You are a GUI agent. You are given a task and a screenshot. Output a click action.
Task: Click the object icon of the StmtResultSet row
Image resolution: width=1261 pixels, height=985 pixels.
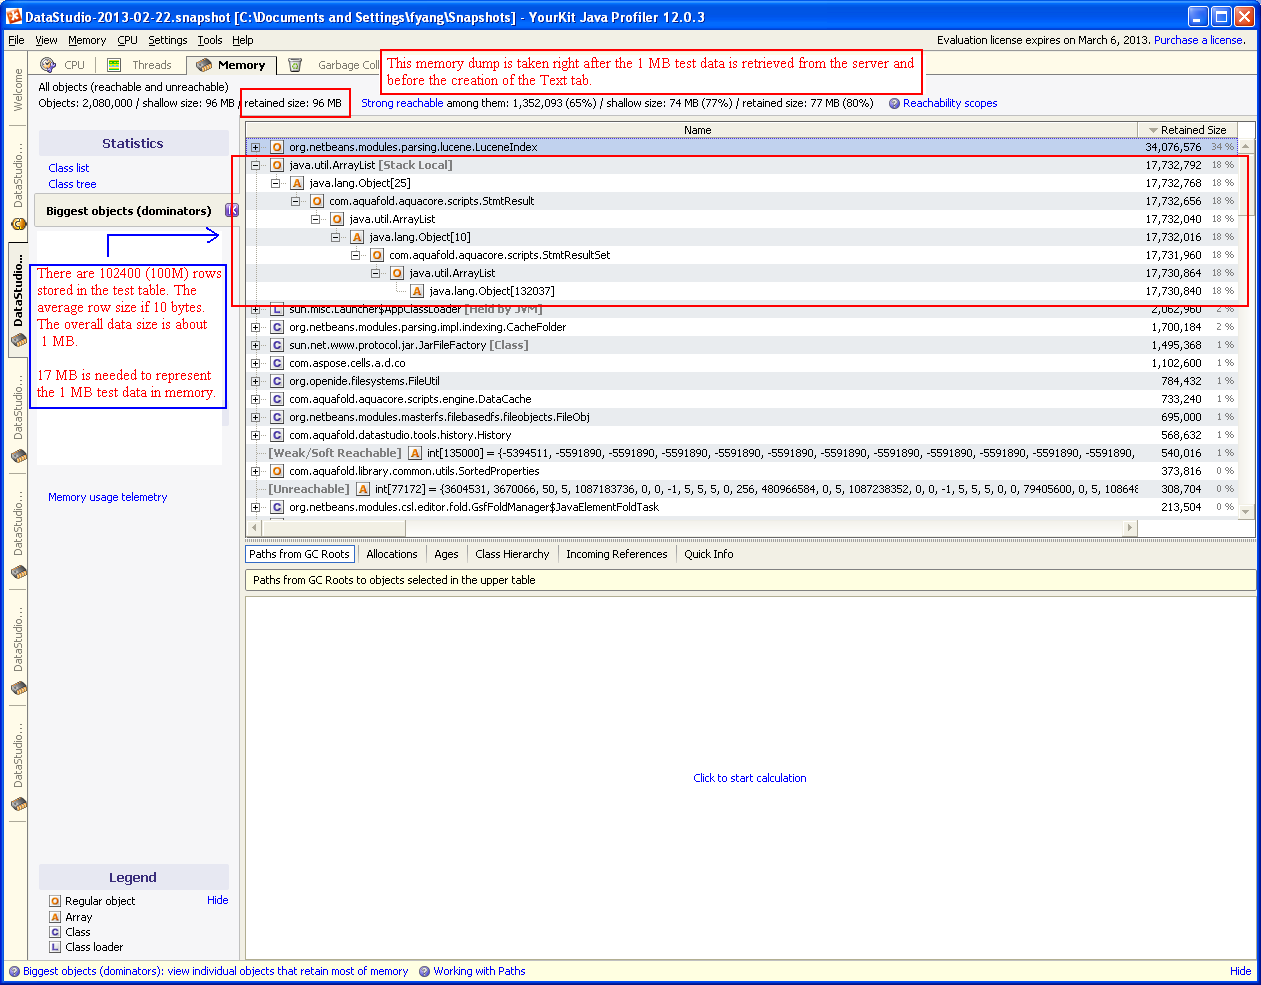click(377, 255)
